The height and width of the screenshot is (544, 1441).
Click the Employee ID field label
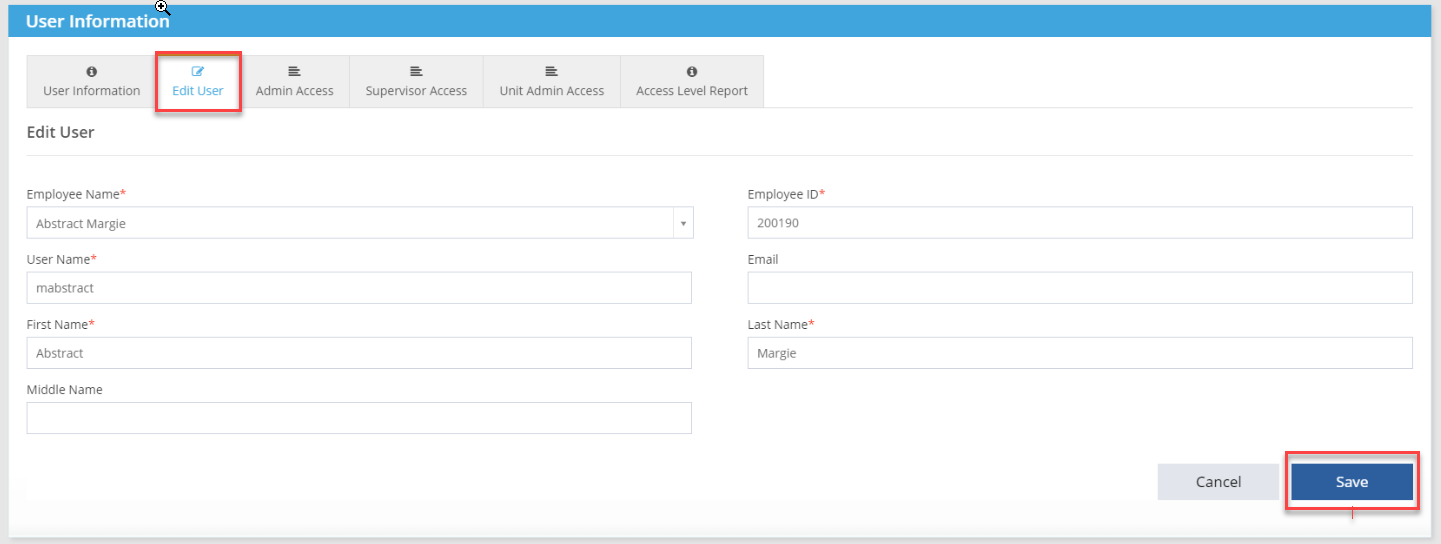point(786,194)
